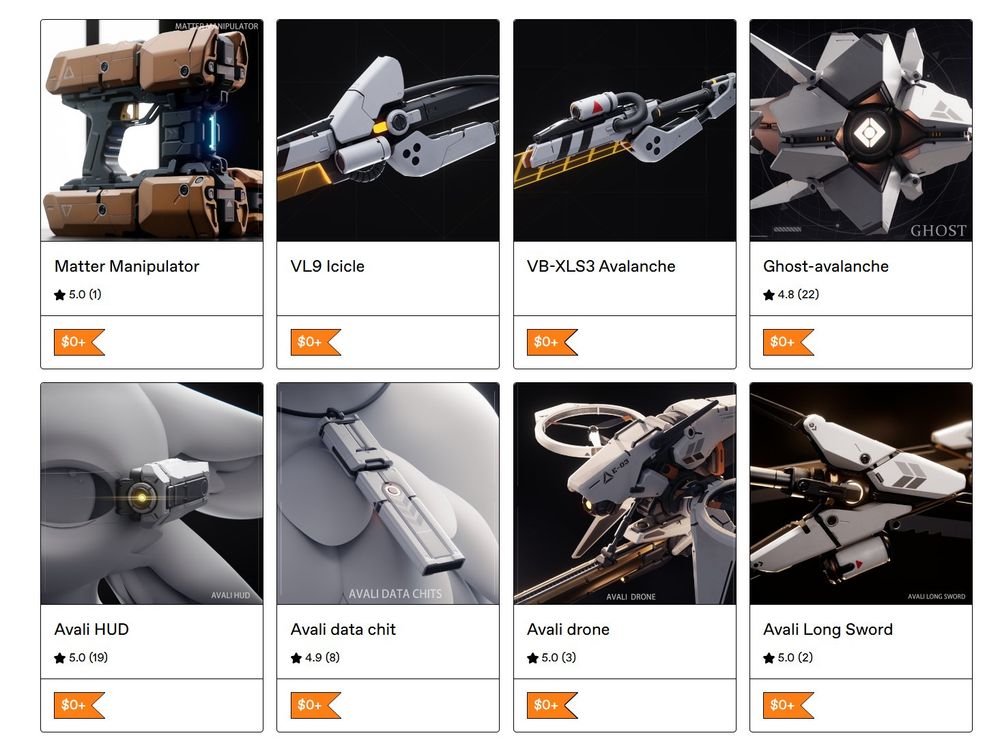
Task: Click the $0+ price tag for Avali drone
Action: pos(552,705)
